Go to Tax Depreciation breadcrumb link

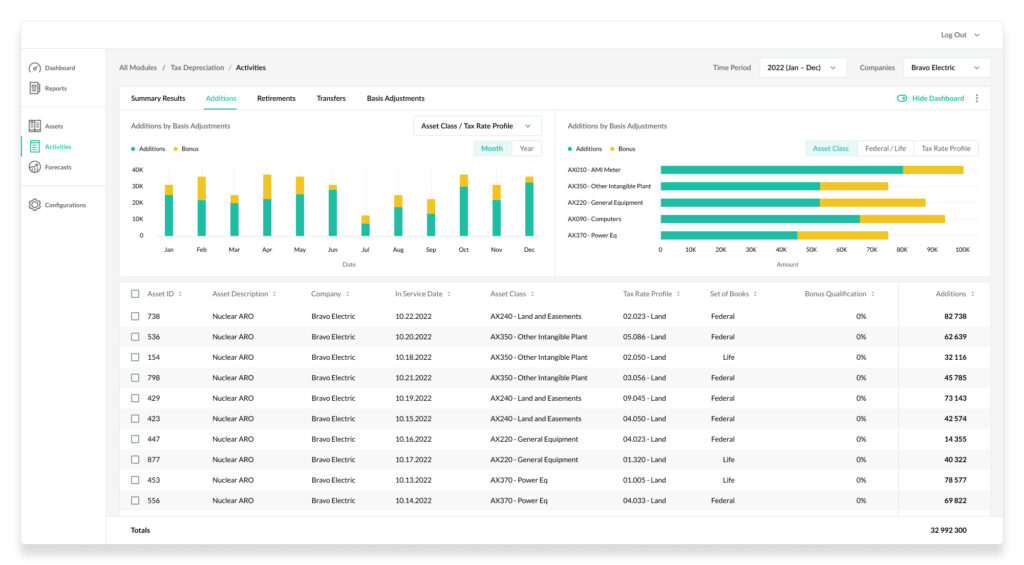[197, 68]
